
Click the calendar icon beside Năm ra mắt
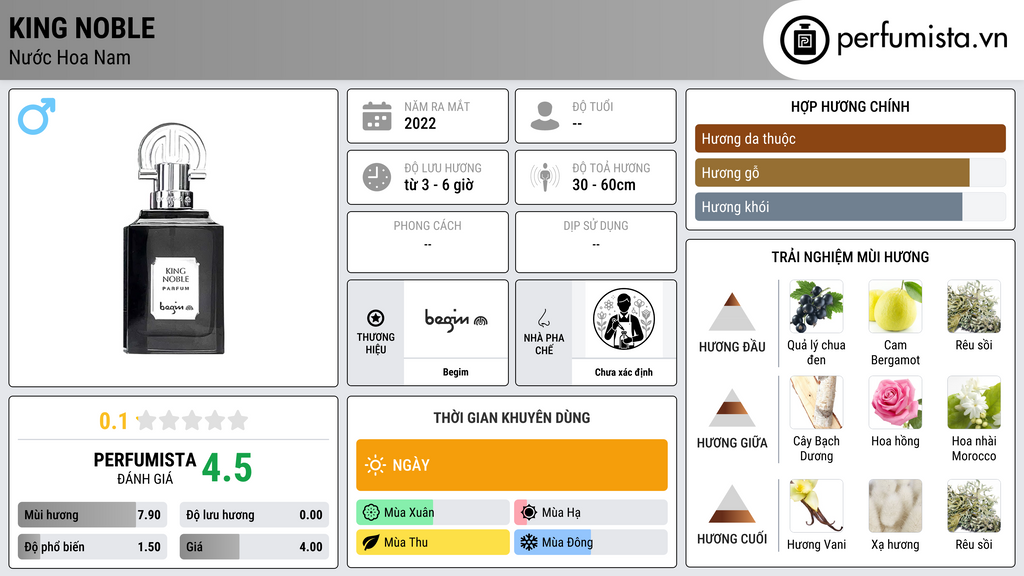[377, 116]
